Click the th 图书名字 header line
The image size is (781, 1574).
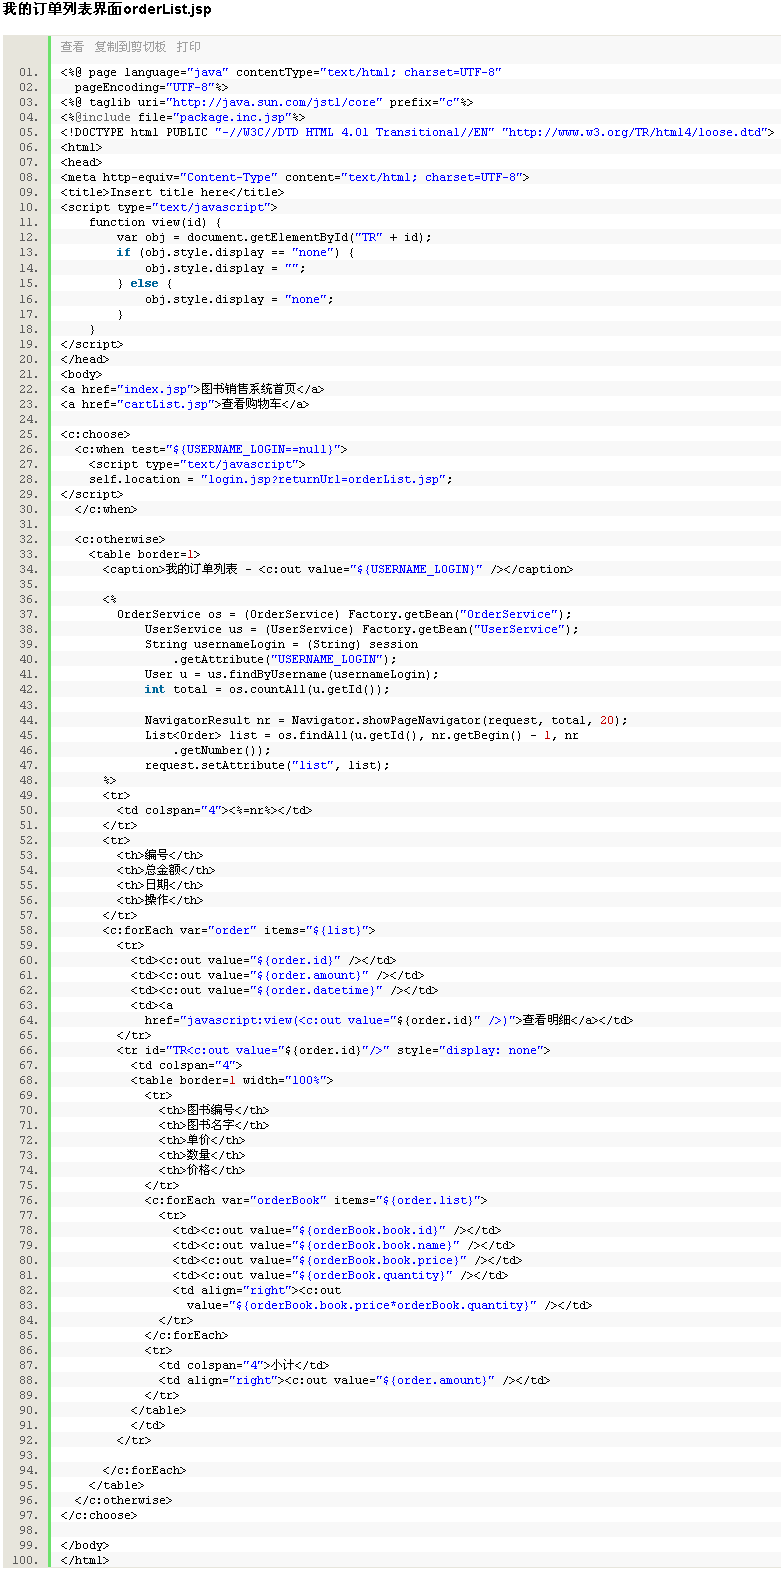(213, 1125)
